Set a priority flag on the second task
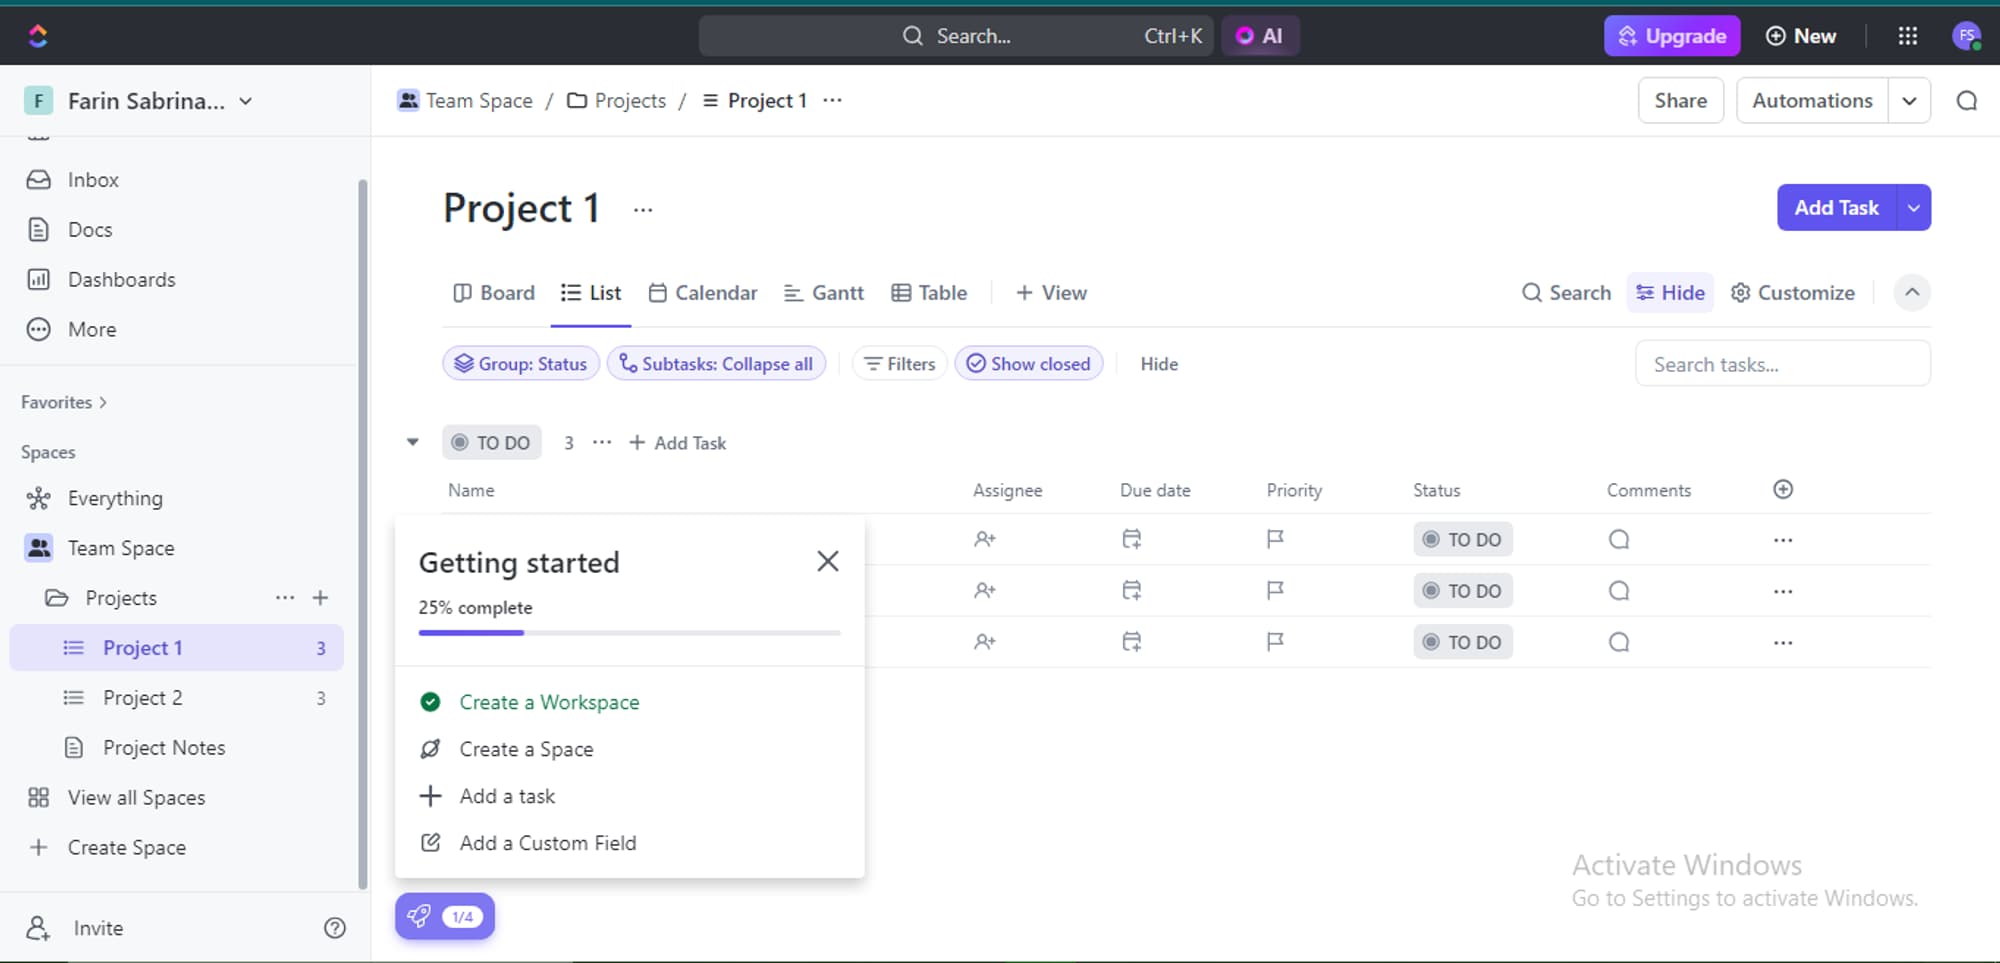Viewport: 2000px width, 963px height. (x=1275, y=590)
